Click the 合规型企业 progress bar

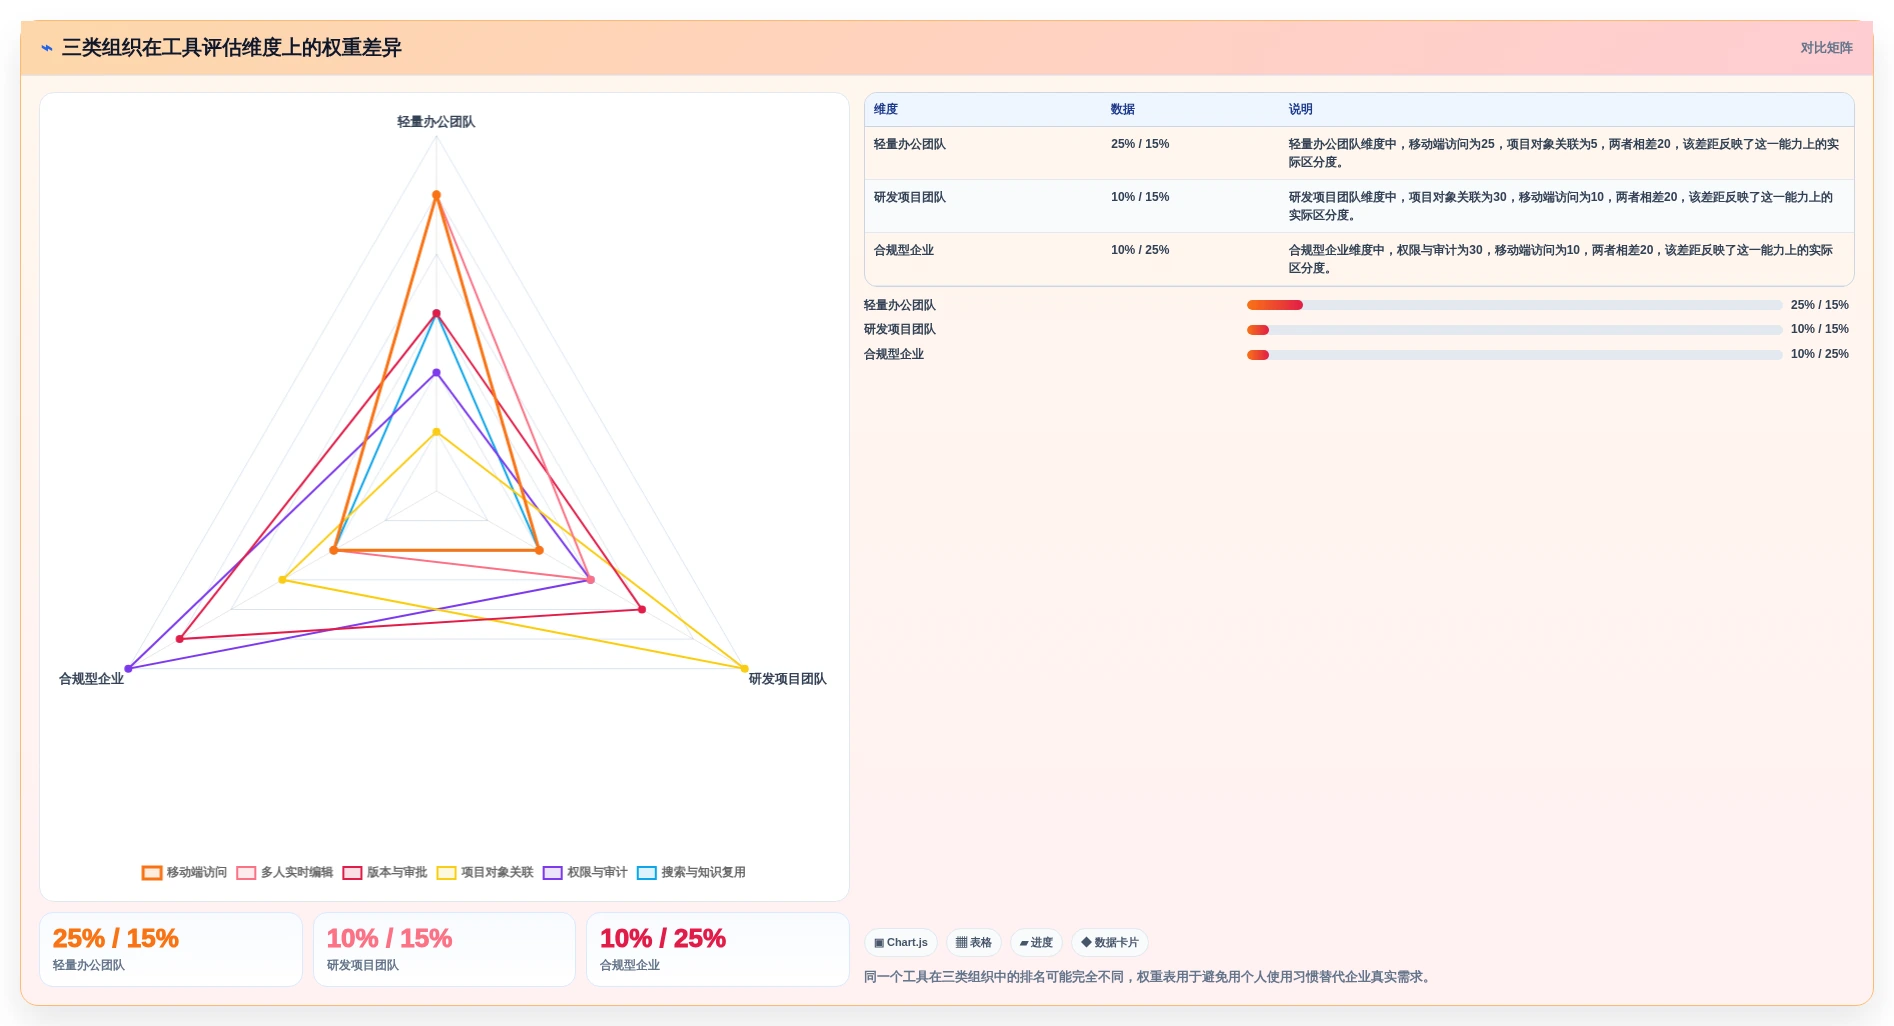(x=1514, y=355)
